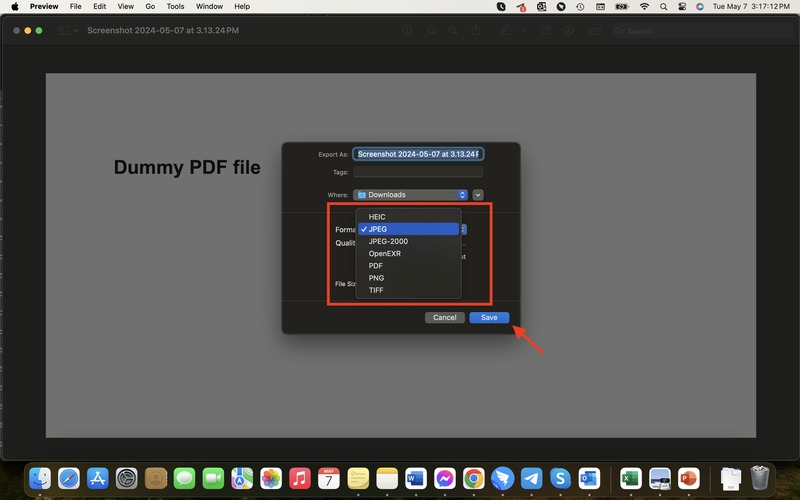The height and width of the screenshot is (500, 800).
Task: Click the Siri menu bar icon
Action: (x=700, y=7)
